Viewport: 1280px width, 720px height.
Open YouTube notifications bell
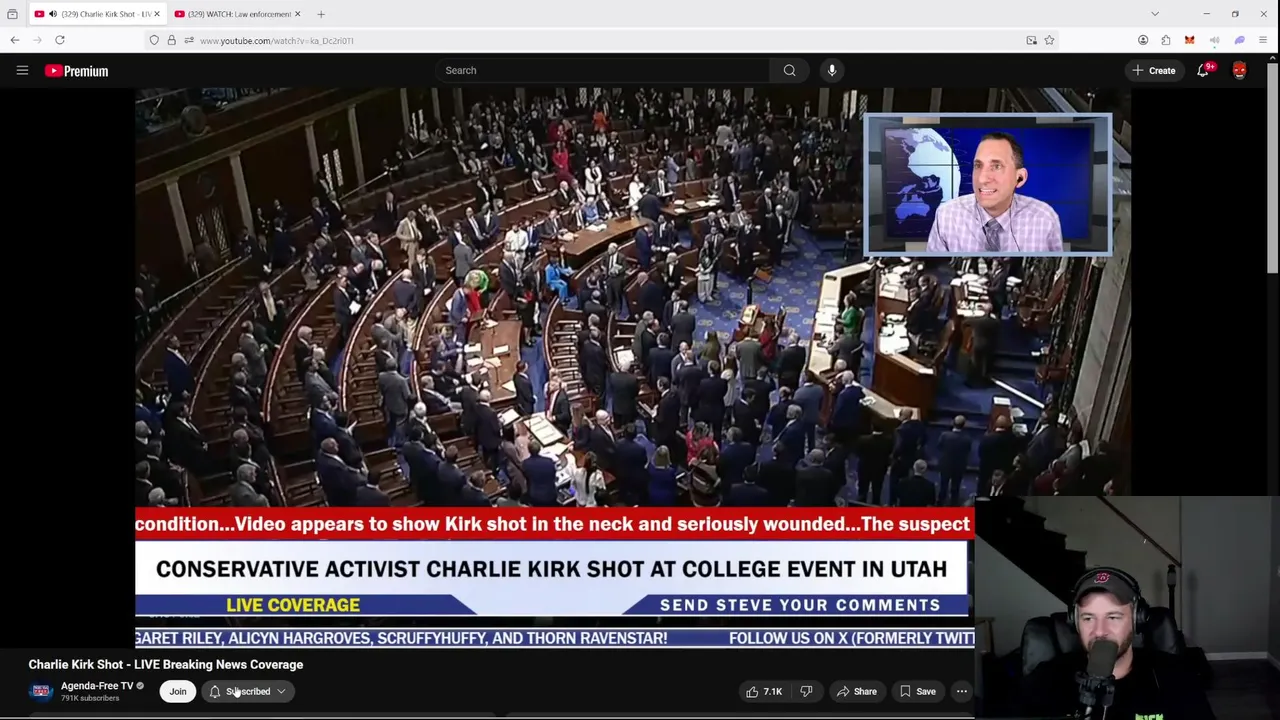click(x=1203, y=71)
